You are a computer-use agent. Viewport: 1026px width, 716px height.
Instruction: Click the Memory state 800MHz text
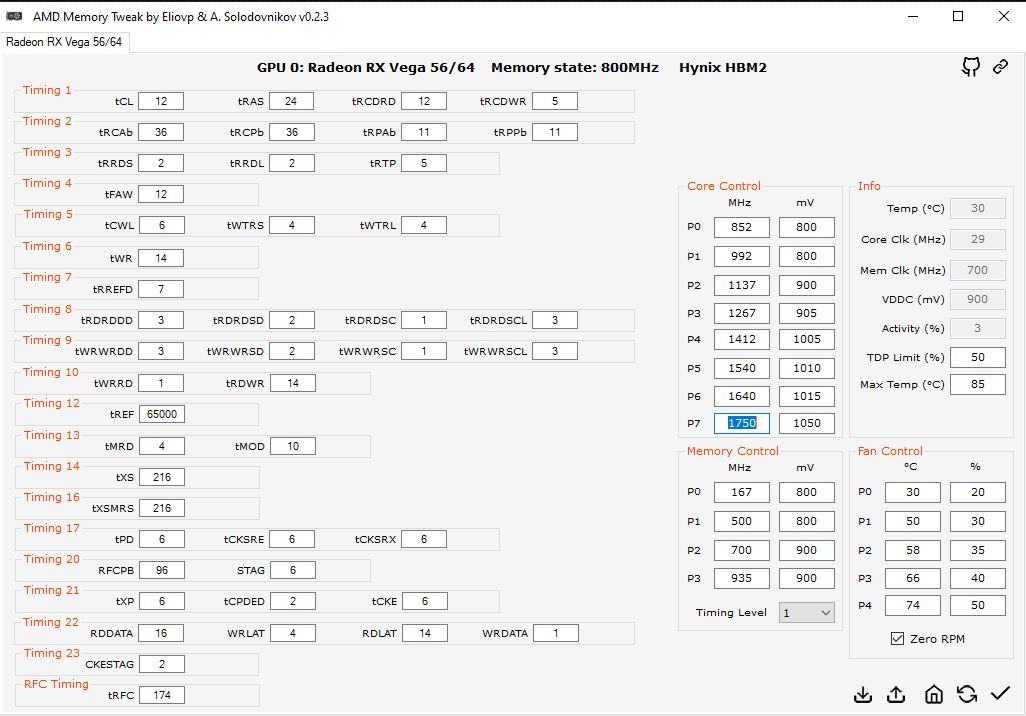pyautogui.click(x=575, y=67)
